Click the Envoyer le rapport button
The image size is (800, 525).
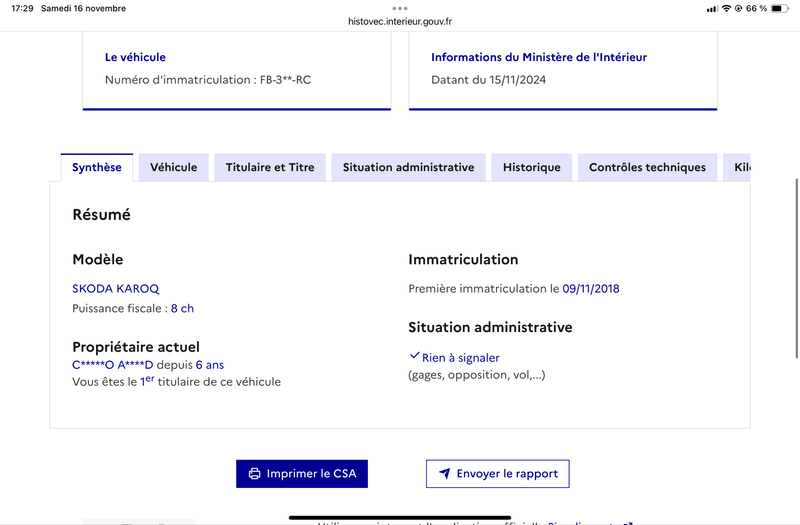497,473
